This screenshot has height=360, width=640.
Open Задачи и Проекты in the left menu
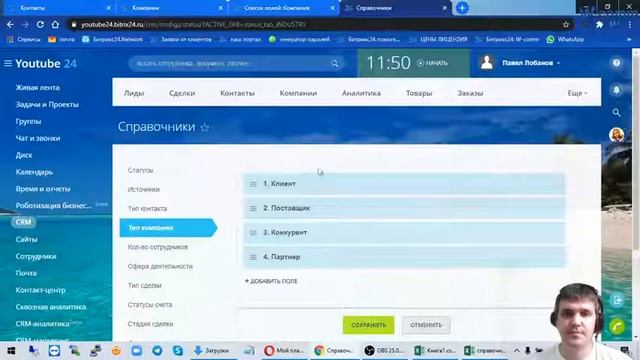pyautogui.click(x=47, y=104)
